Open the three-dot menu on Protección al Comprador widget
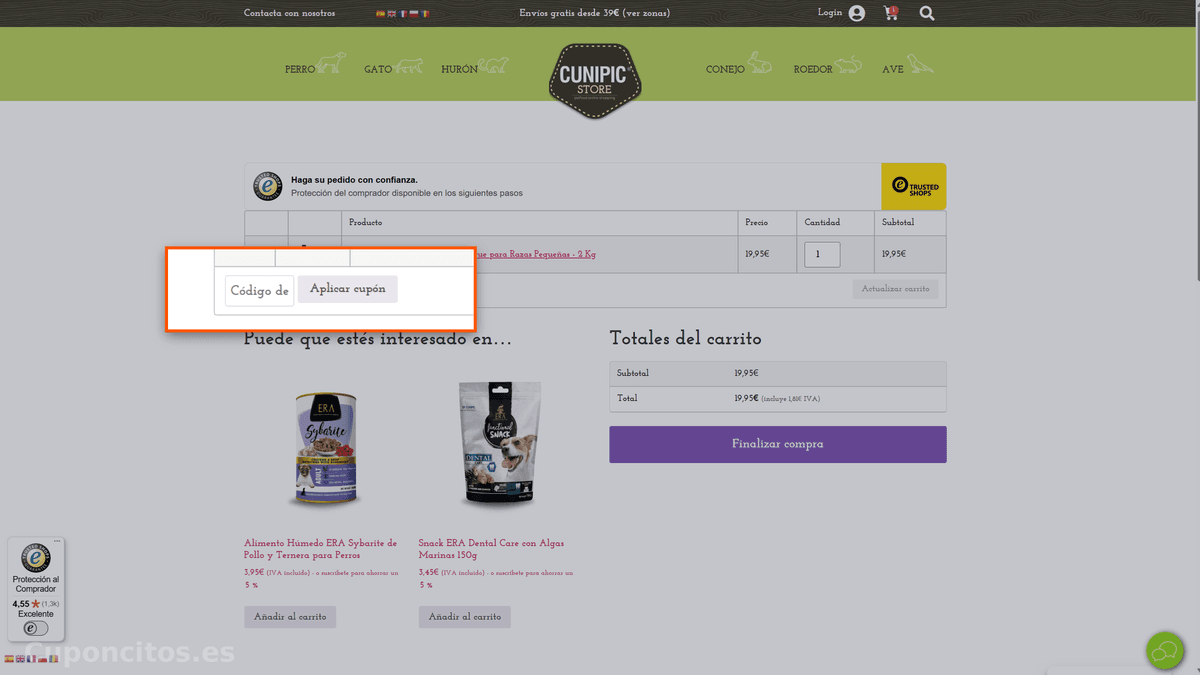 [57, 542]
